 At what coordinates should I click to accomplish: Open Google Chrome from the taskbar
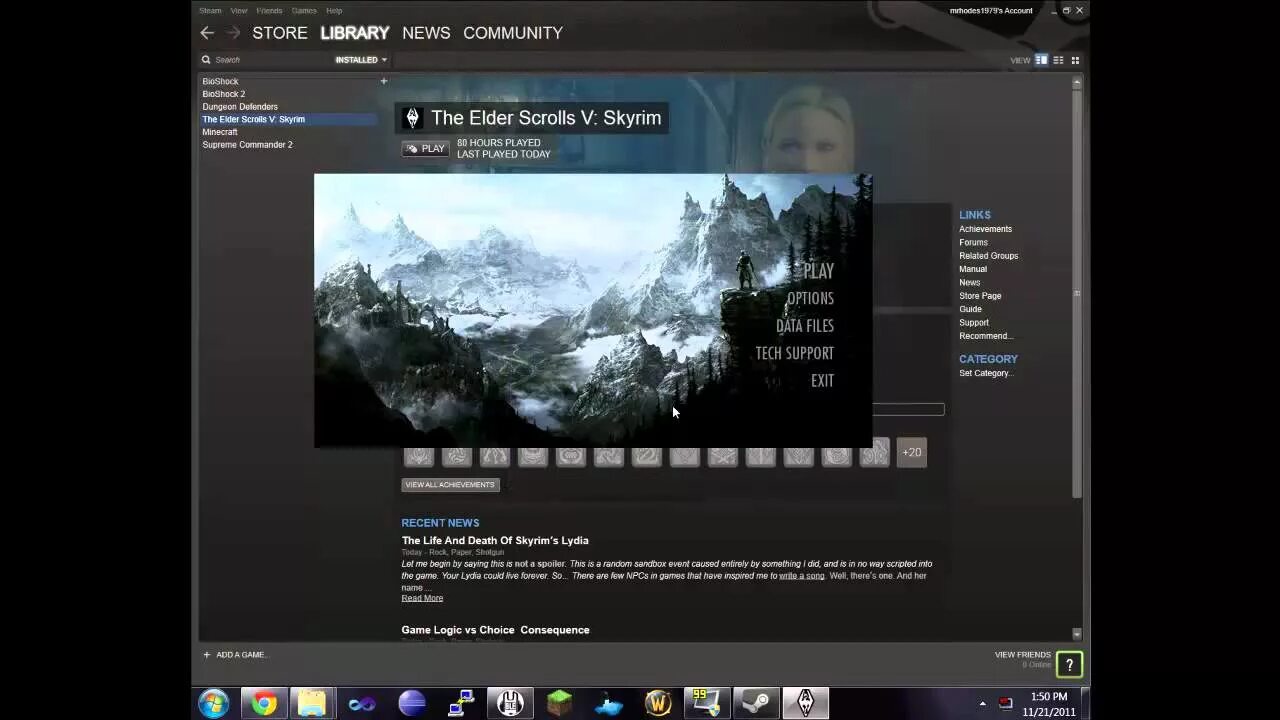(x=264, y=703)
